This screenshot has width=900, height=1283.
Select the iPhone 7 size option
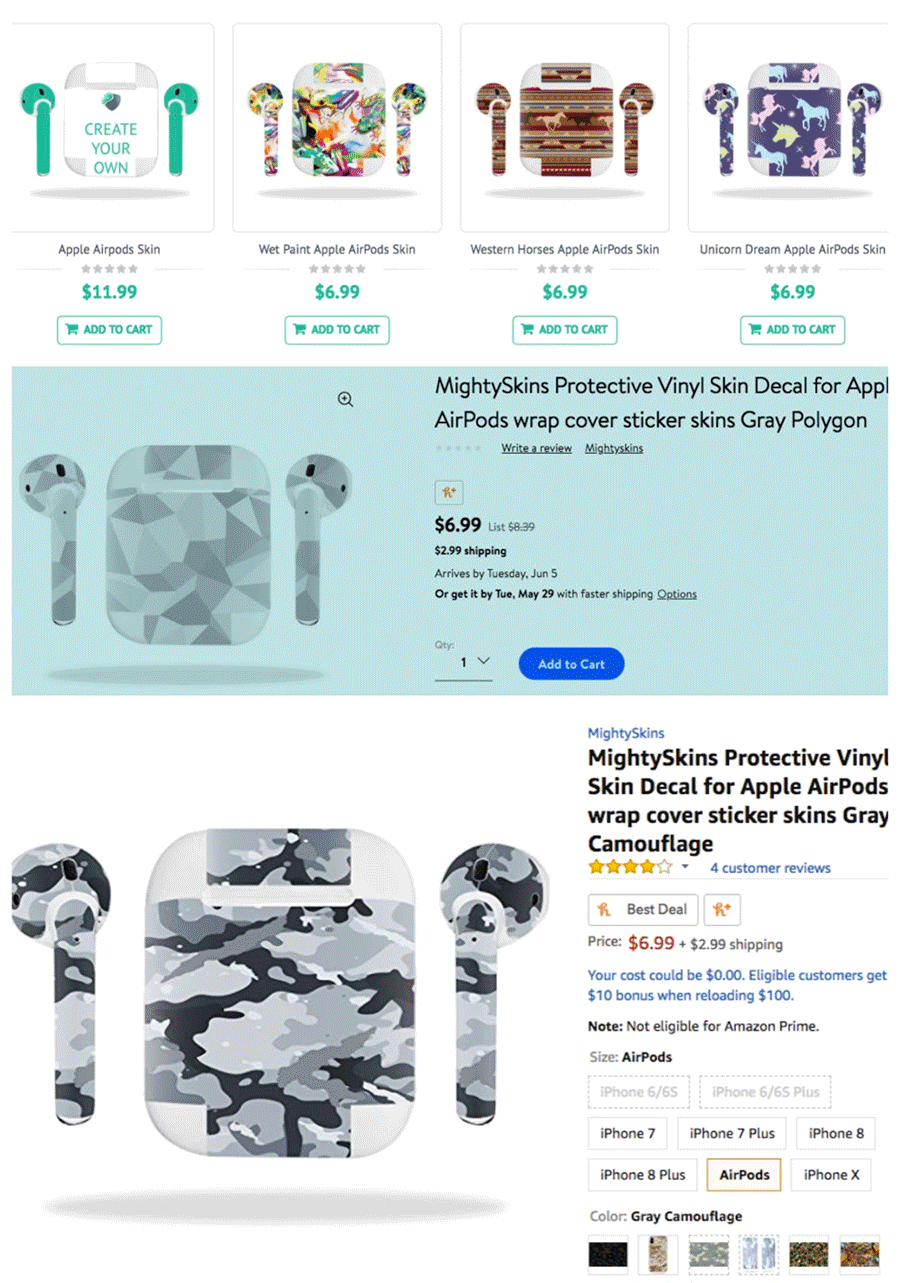[627, 1133]
